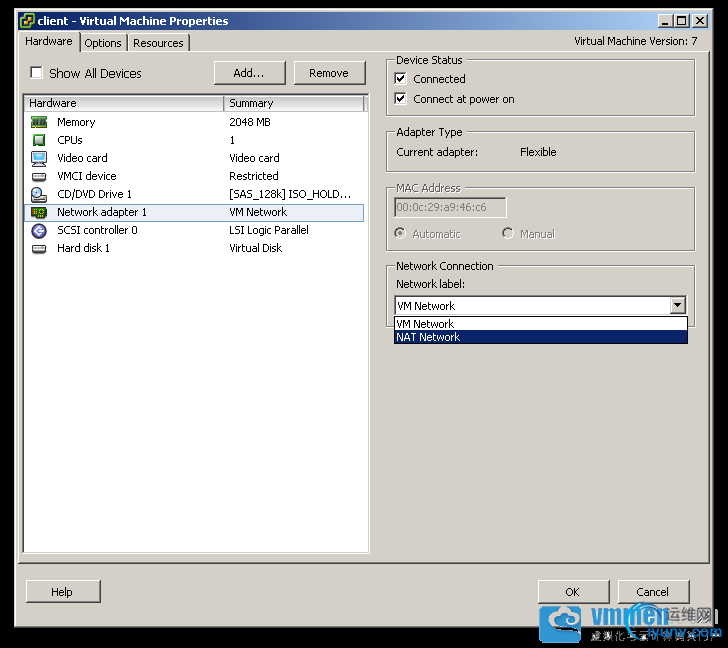This screenshot has width=728, height=648.
Task: Open the Network label dropdown arrow
Action: [x=678, y=305]
